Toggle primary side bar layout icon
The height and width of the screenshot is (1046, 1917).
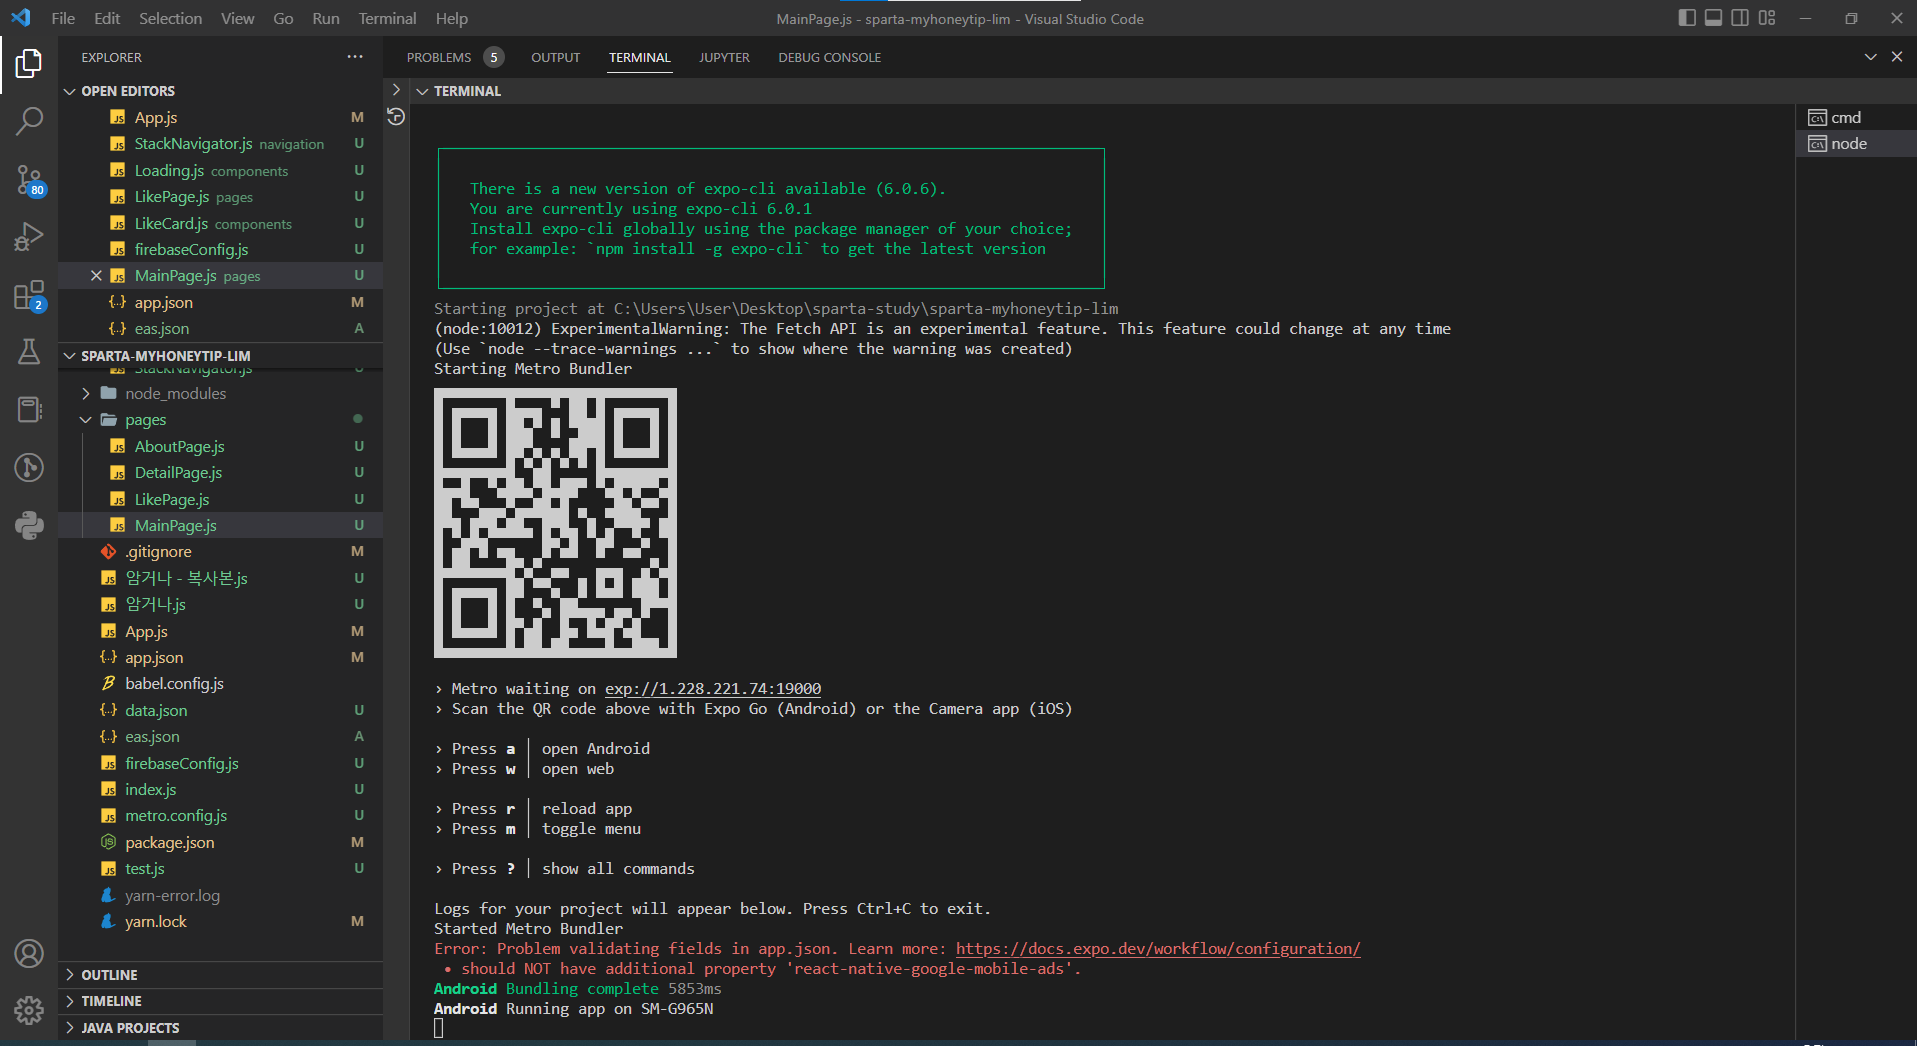(1687, 18)
